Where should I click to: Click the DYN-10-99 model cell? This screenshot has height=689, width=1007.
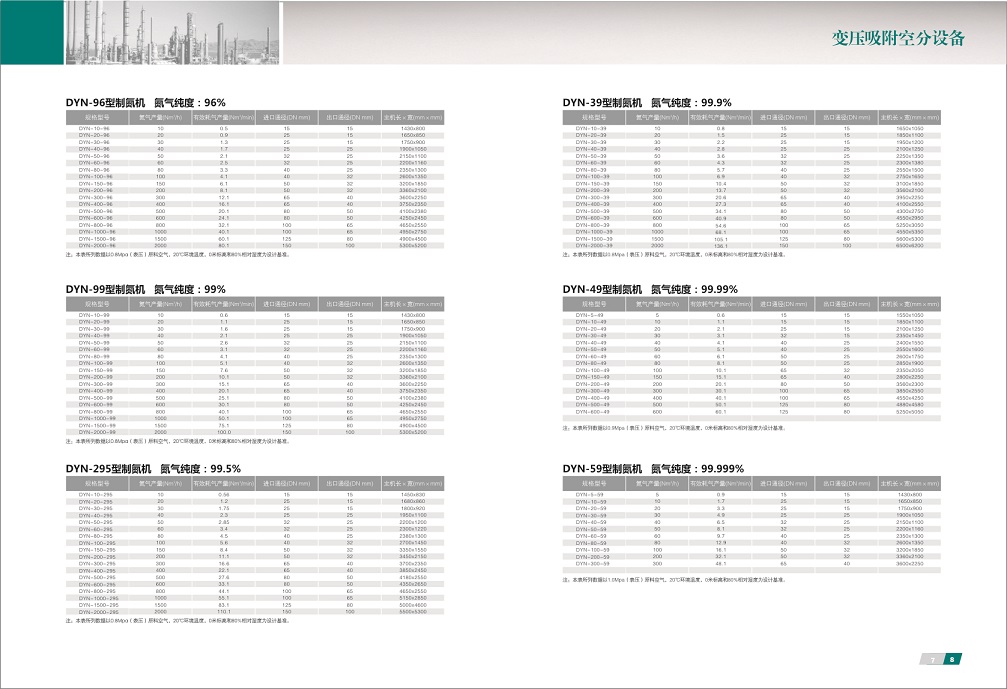tap(94, 315)
